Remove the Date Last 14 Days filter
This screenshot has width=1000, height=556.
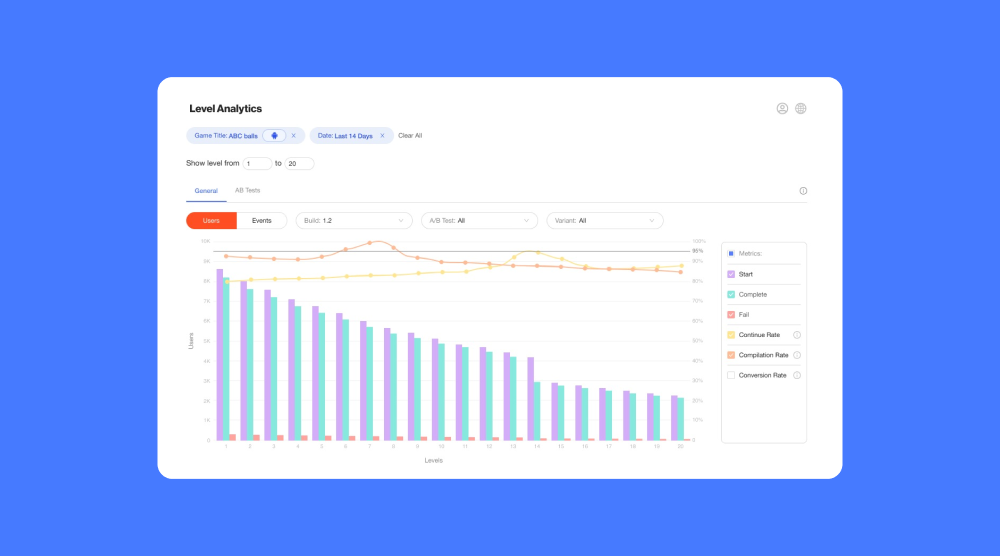coord(382,136)
